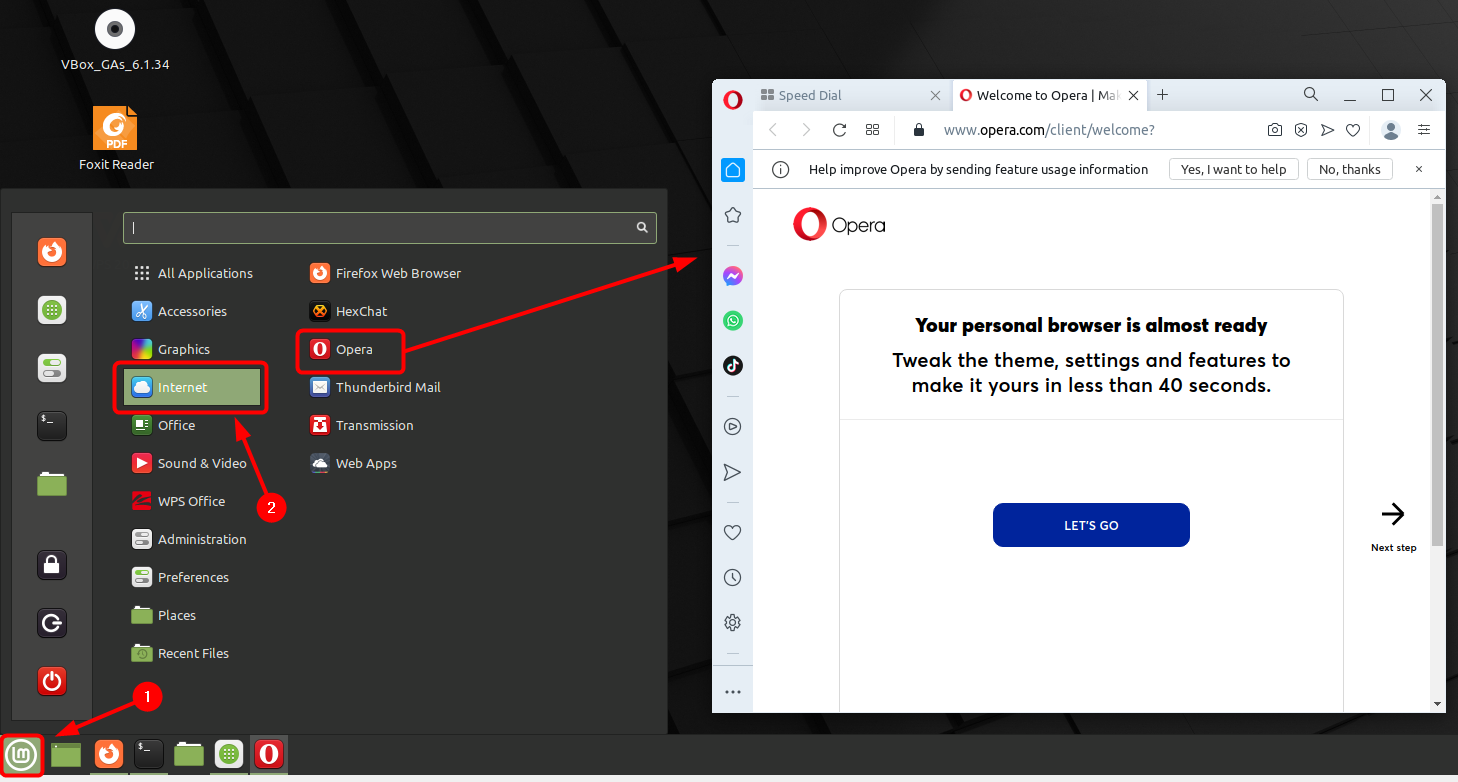Open the ad blocker shield icon
The height and width of the screenshot is (782, 1458).
(1301, 130)
